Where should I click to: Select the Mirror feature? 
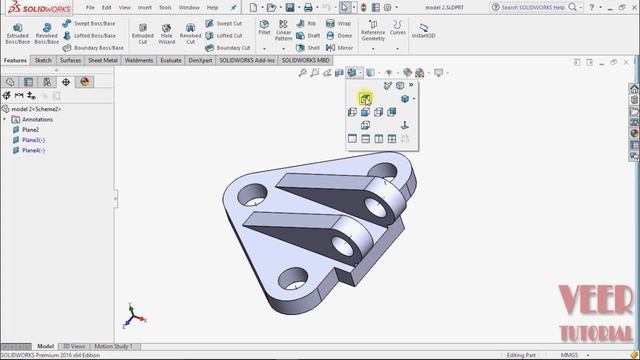339,48
